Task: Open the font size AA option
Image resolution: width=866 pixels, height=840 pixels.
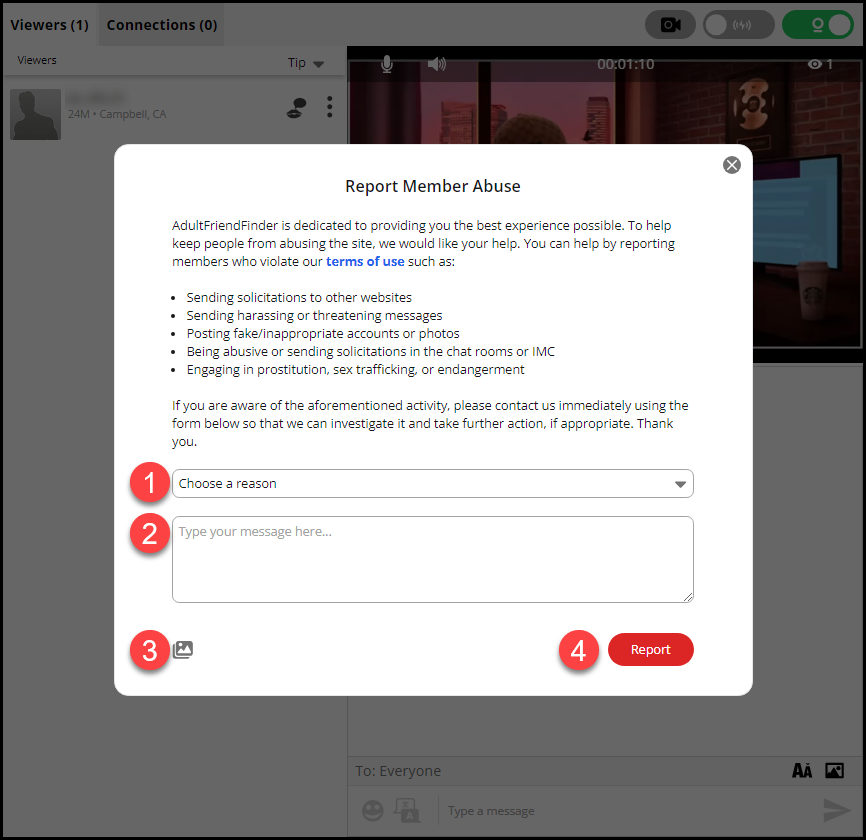Action: [x=802, y=770]
